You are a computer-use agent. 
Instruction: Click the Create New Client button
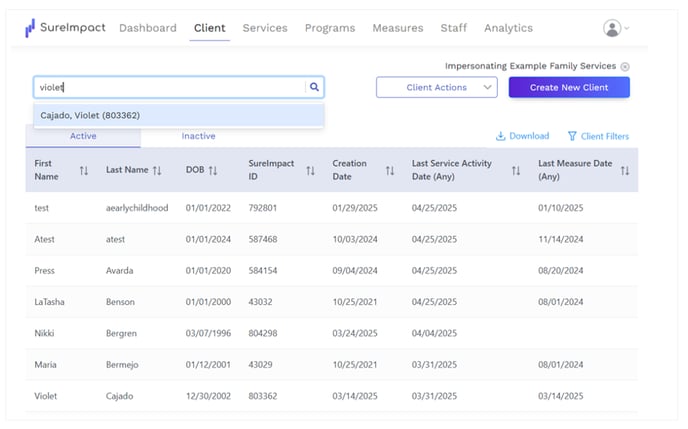tap(569, 87)
